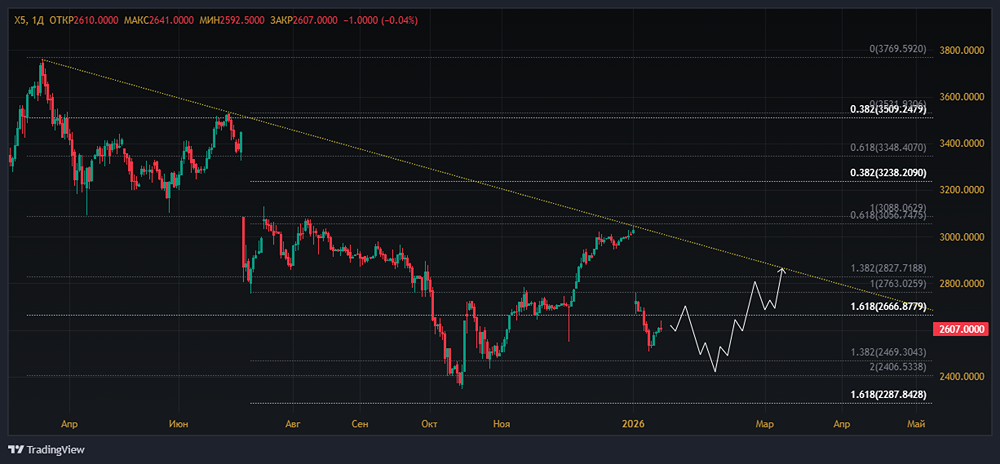Click the 2800.0000 price axis label
Screen dimensions: 1000x464
tap(964, 284)
